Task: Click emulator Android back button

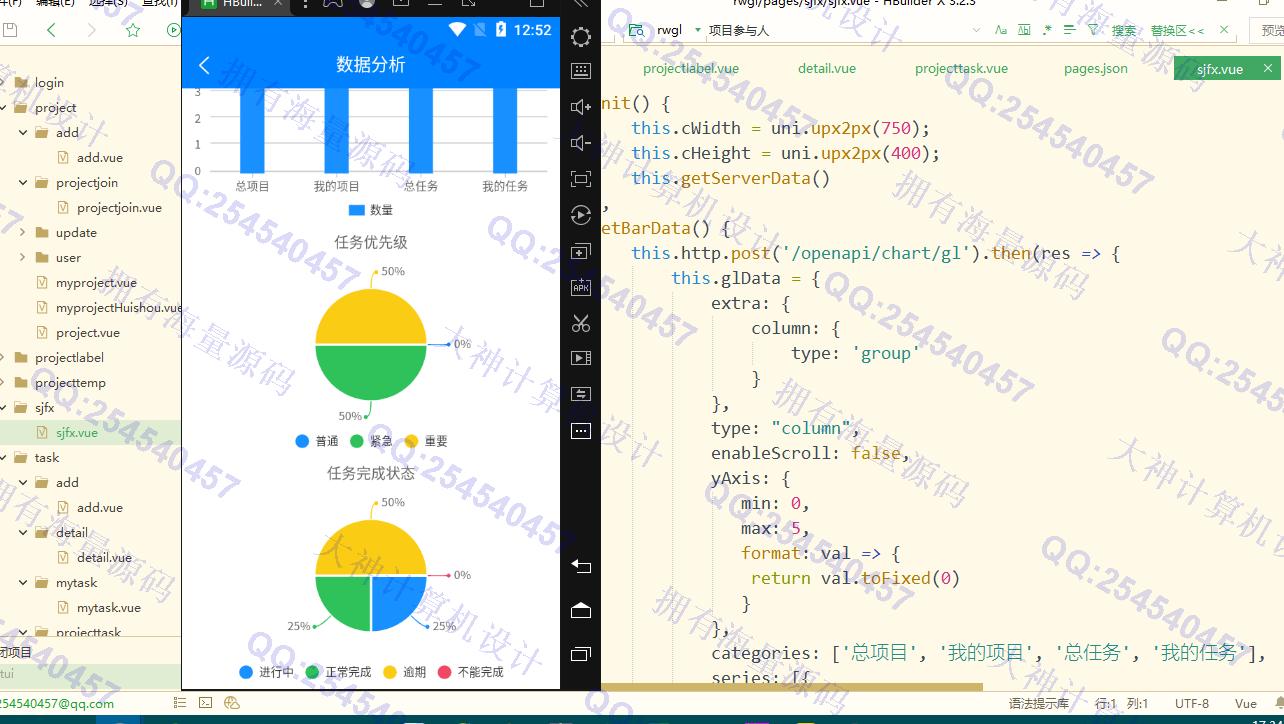Action: [x=581, y=566]
